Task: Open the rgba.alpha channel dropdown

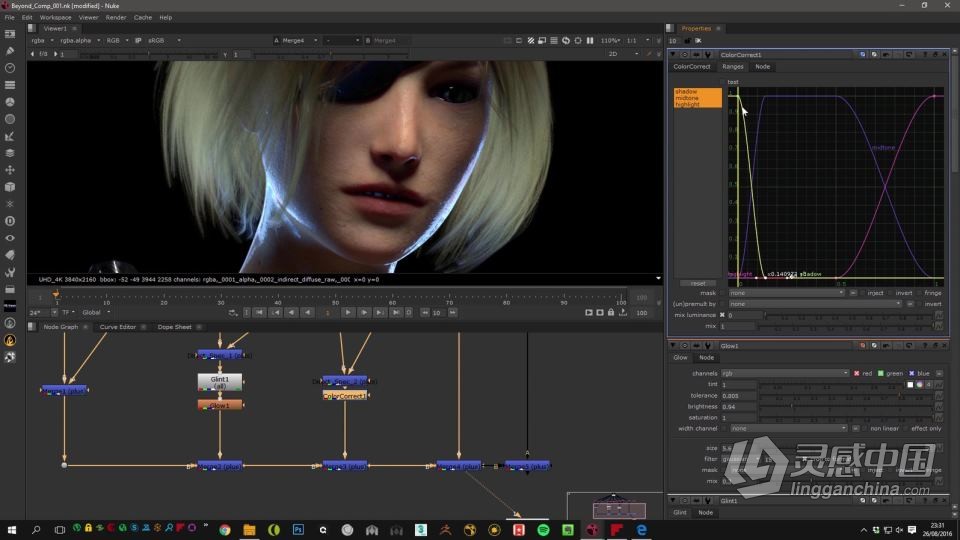Action: pos(80,40)
